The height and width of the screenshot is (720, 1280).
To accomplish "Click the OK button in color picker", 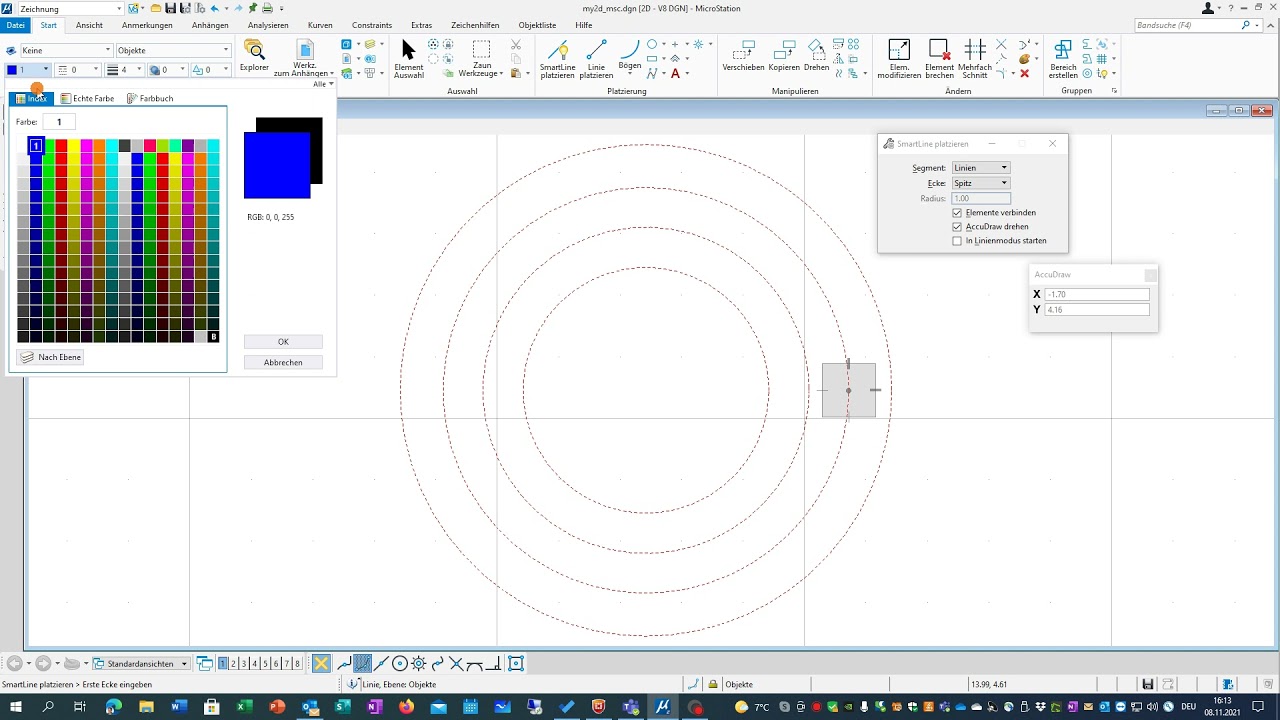I will [283, 342].
